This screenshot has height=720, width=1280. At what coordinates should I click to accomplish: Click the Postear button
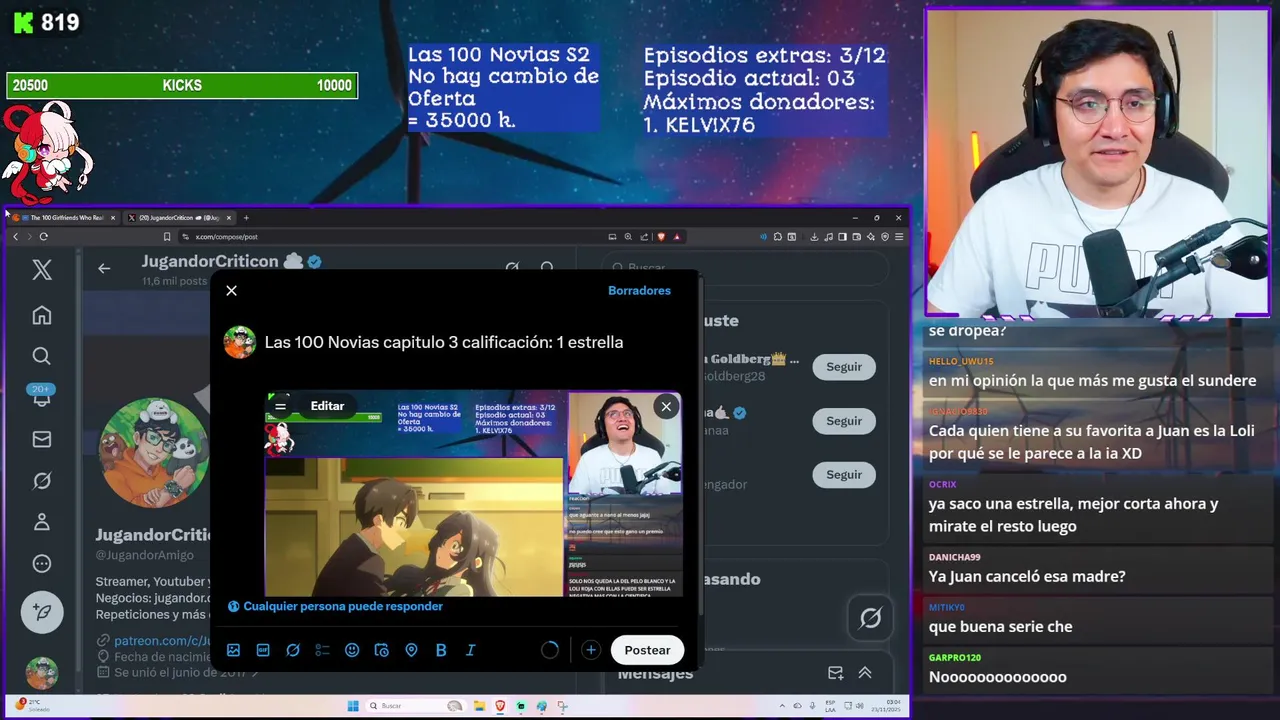point(647,650)
